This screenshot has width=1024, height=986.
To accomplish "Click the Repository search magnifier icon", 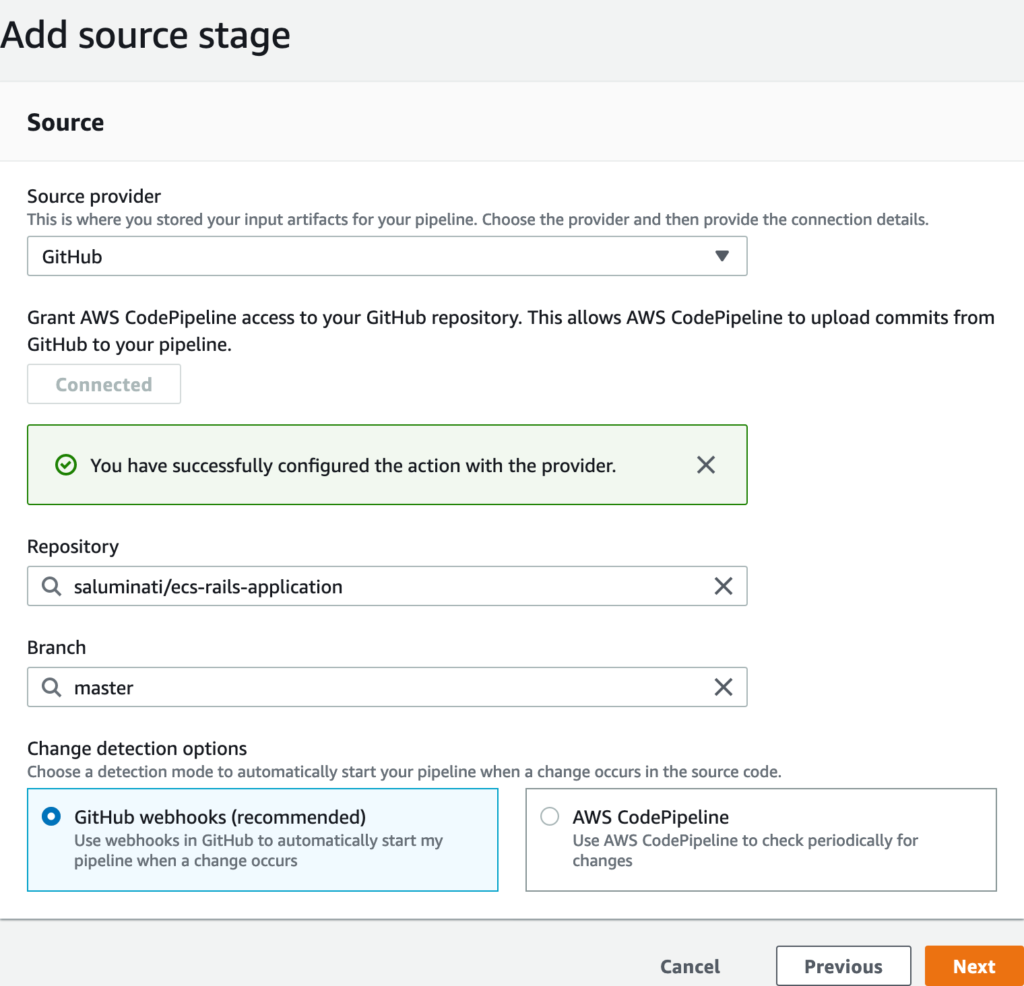I will tap(51, 587).
